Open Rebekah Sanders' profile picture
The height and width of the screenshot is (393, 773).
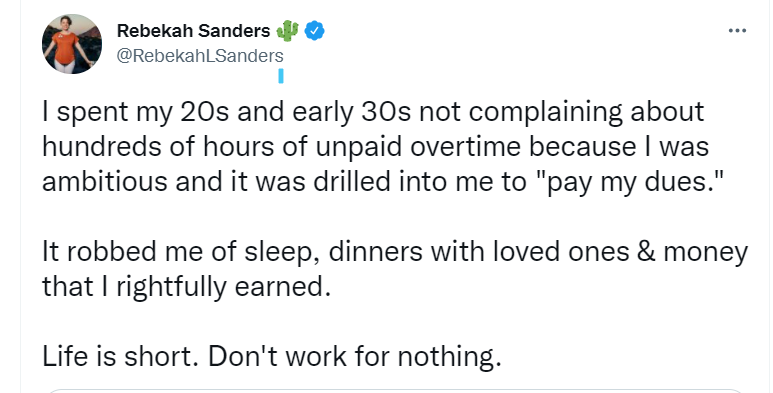72,44
